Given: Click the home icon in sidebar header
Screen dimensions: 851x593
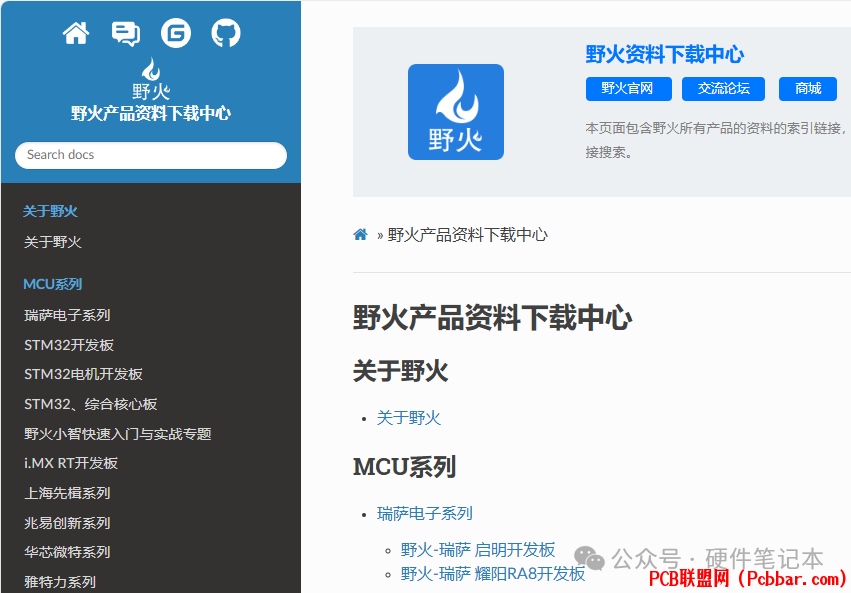Looking at the screenshot, I should click(76, 33).
